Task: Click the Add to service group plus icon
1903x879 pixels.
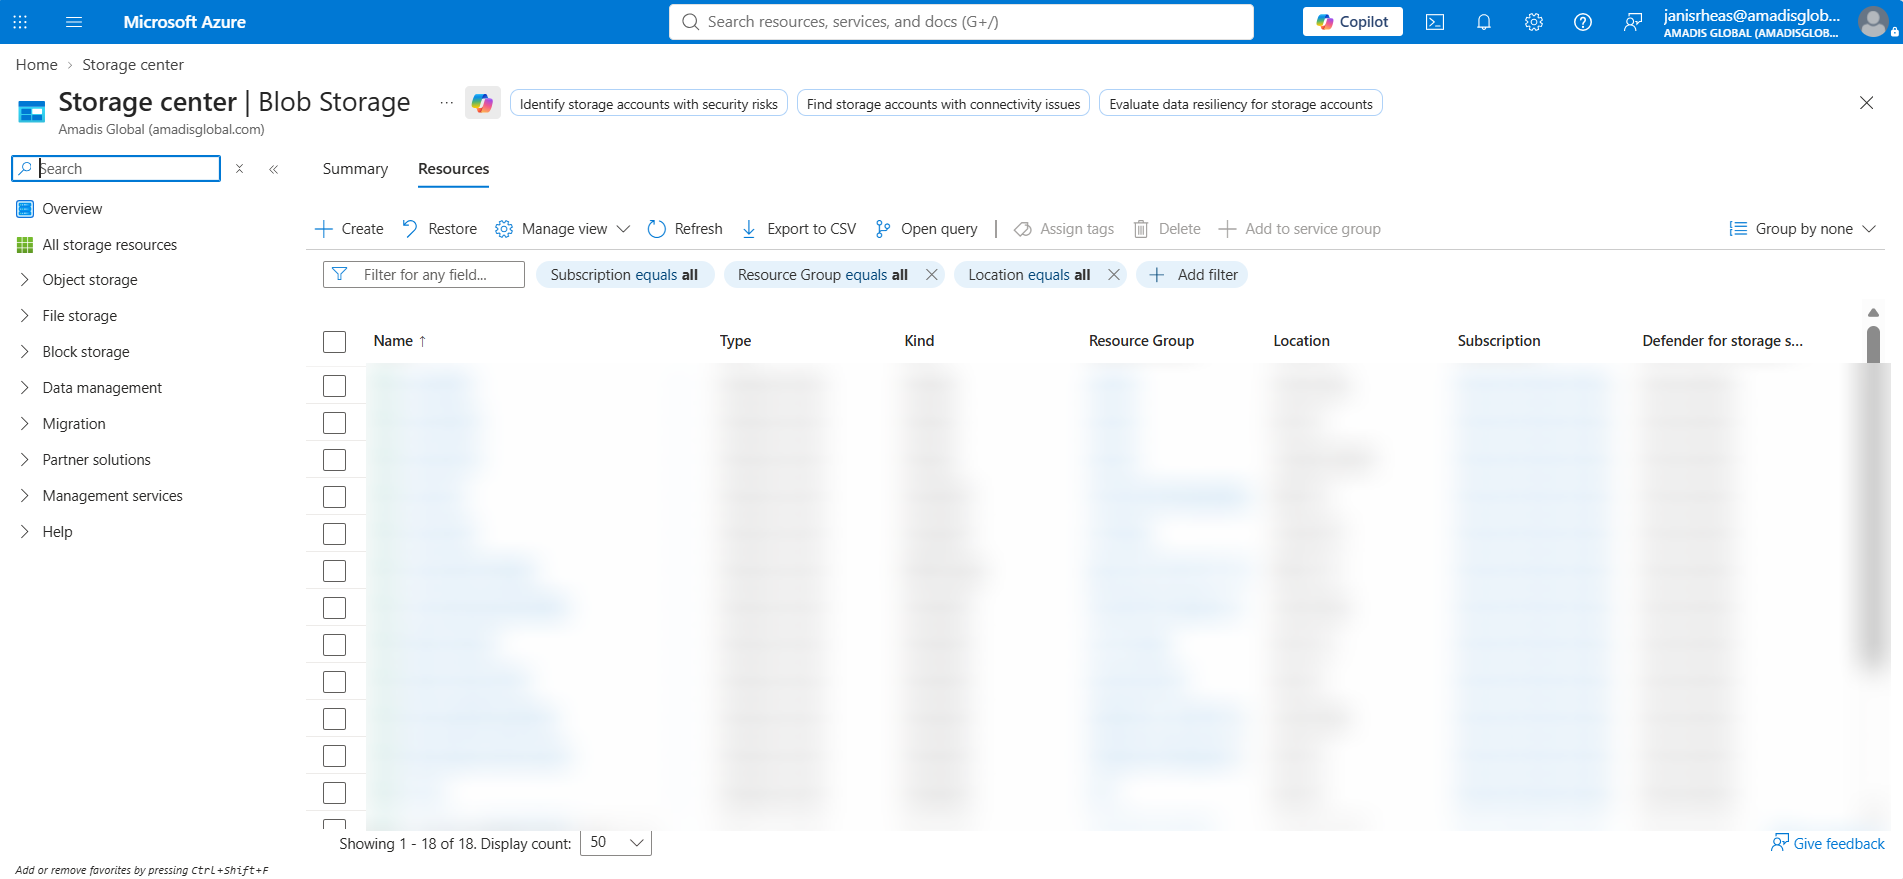Action: [x=1227, y=229]
